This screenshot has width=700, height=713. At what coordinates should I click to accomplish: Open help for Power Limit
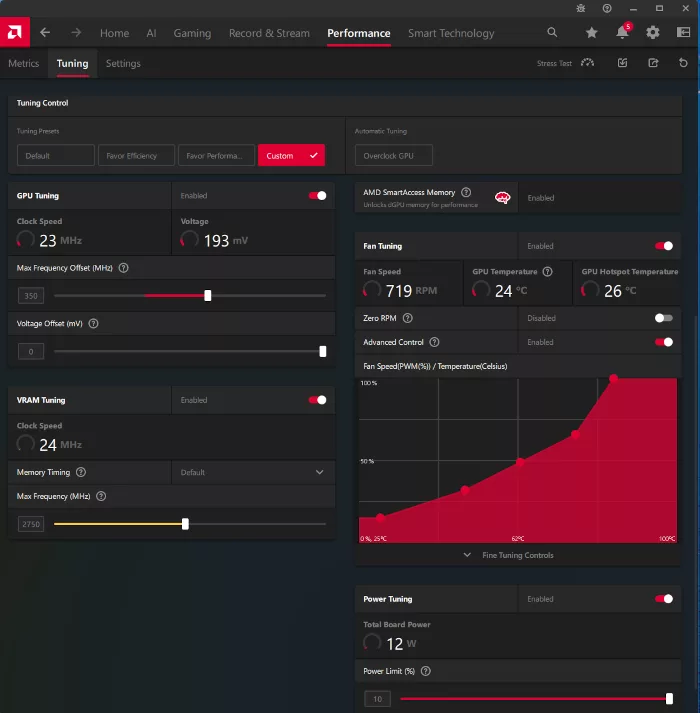[x=426, y=671]
